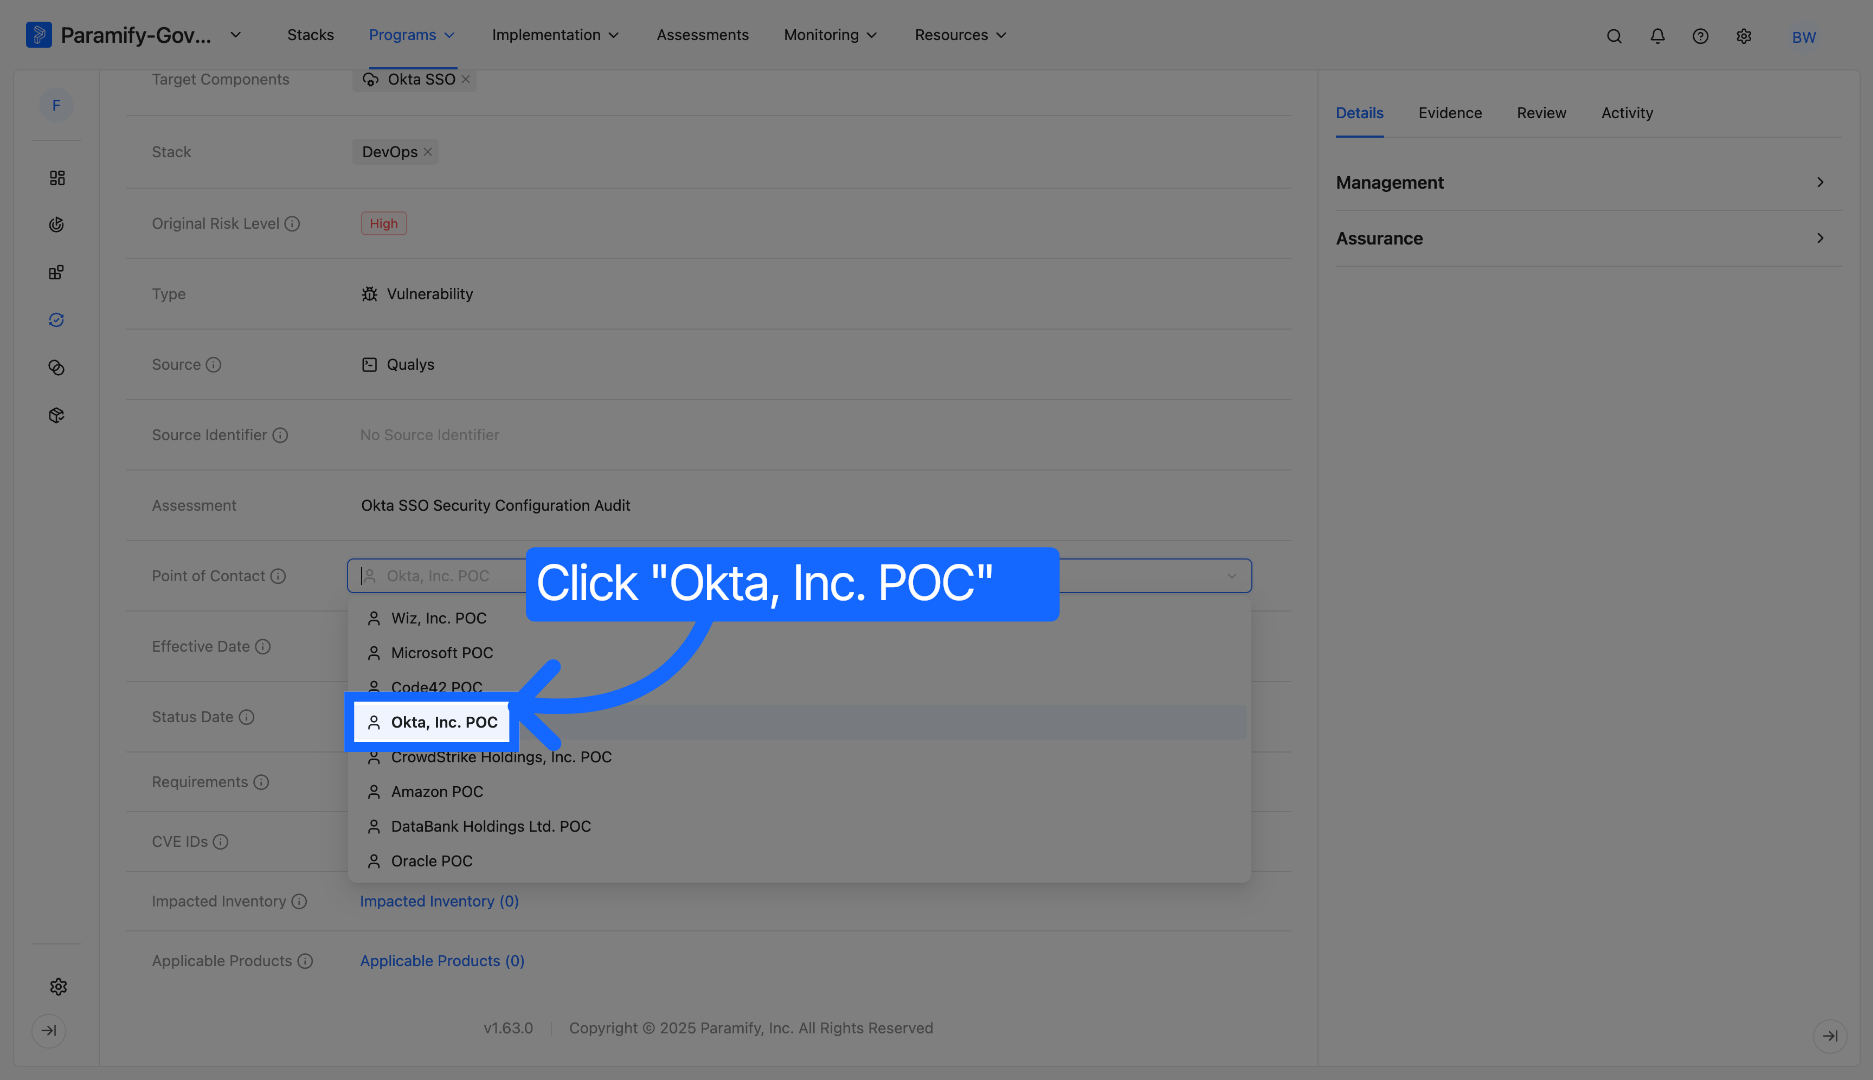This screenshot has height=1080, width=1873.
Task: Expand the left sidebar with arrow button
Action: [x=49, y=1030]
